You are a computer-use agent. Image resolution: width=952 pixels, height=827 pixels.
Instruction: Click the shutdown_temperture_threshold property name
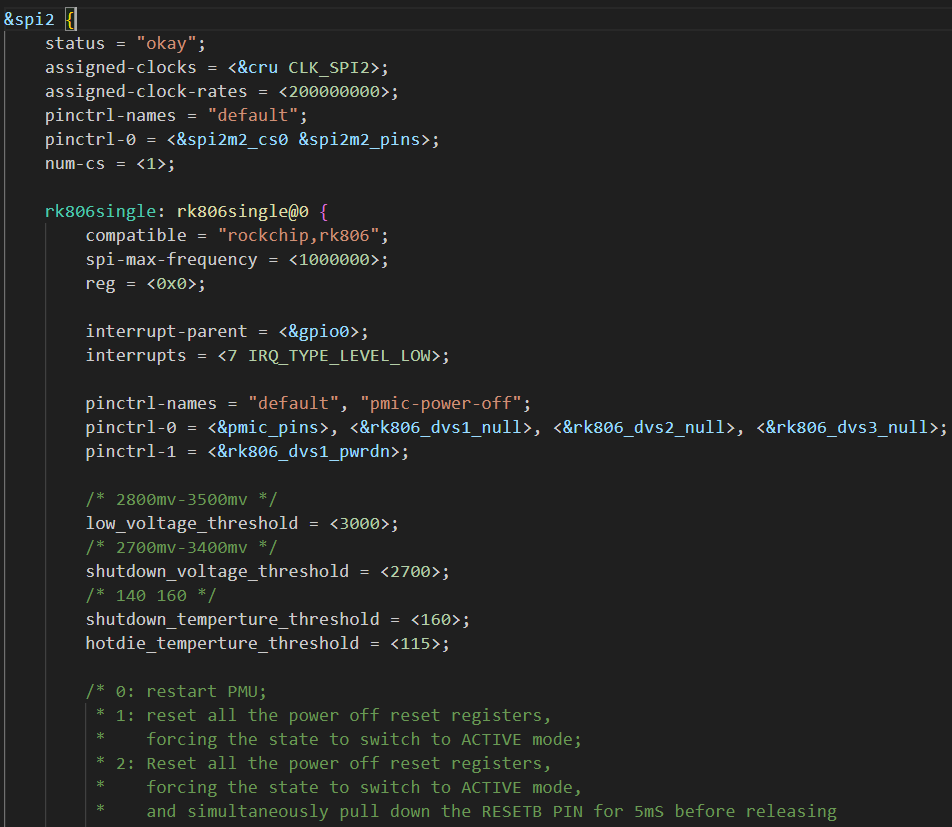[x=232, y=619]
